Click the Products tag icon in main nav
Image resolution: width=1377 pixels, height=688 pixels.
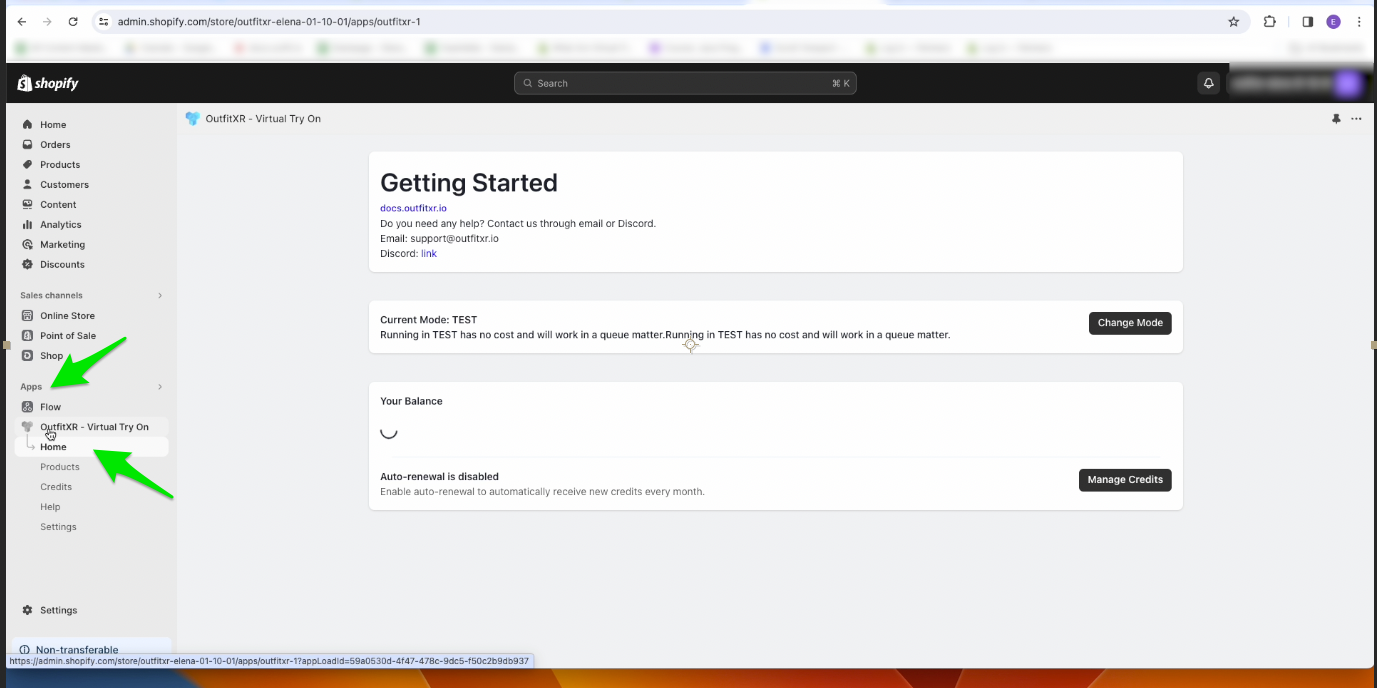tap(27, 165)
